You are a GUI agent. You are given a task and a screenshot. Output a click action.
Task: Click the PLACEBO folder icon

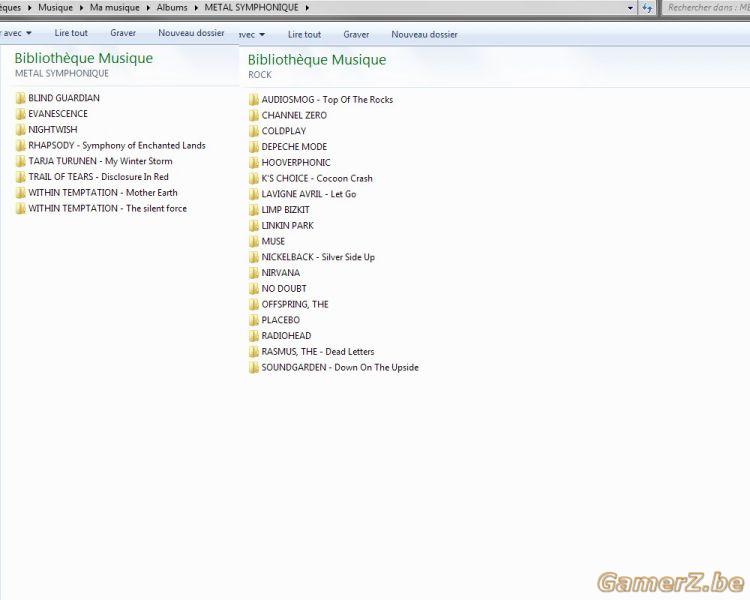254,321
